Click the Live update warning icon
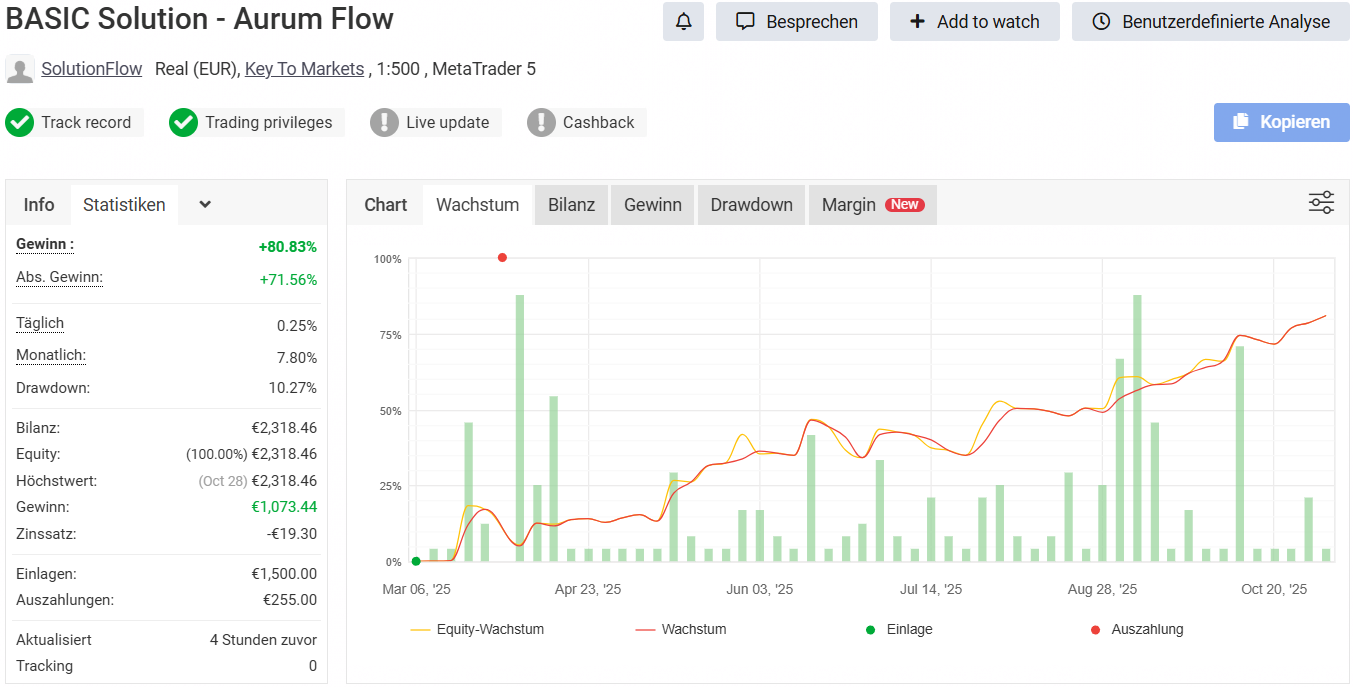Viewport: 1353px width, 687px height. coord(384,122)
